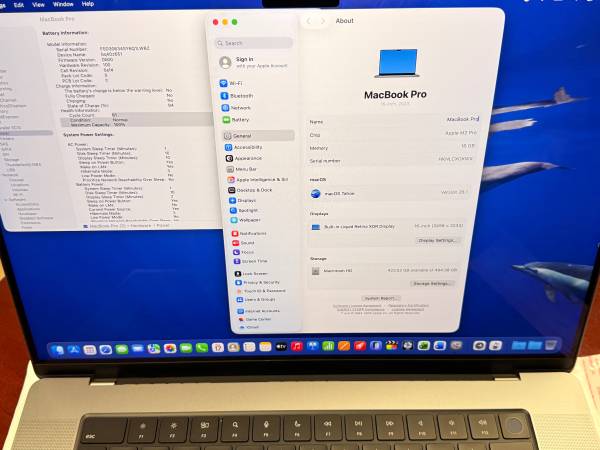The image size is (600, 450).
Task: Open the Help menu
Action: [x=90, y=4]
